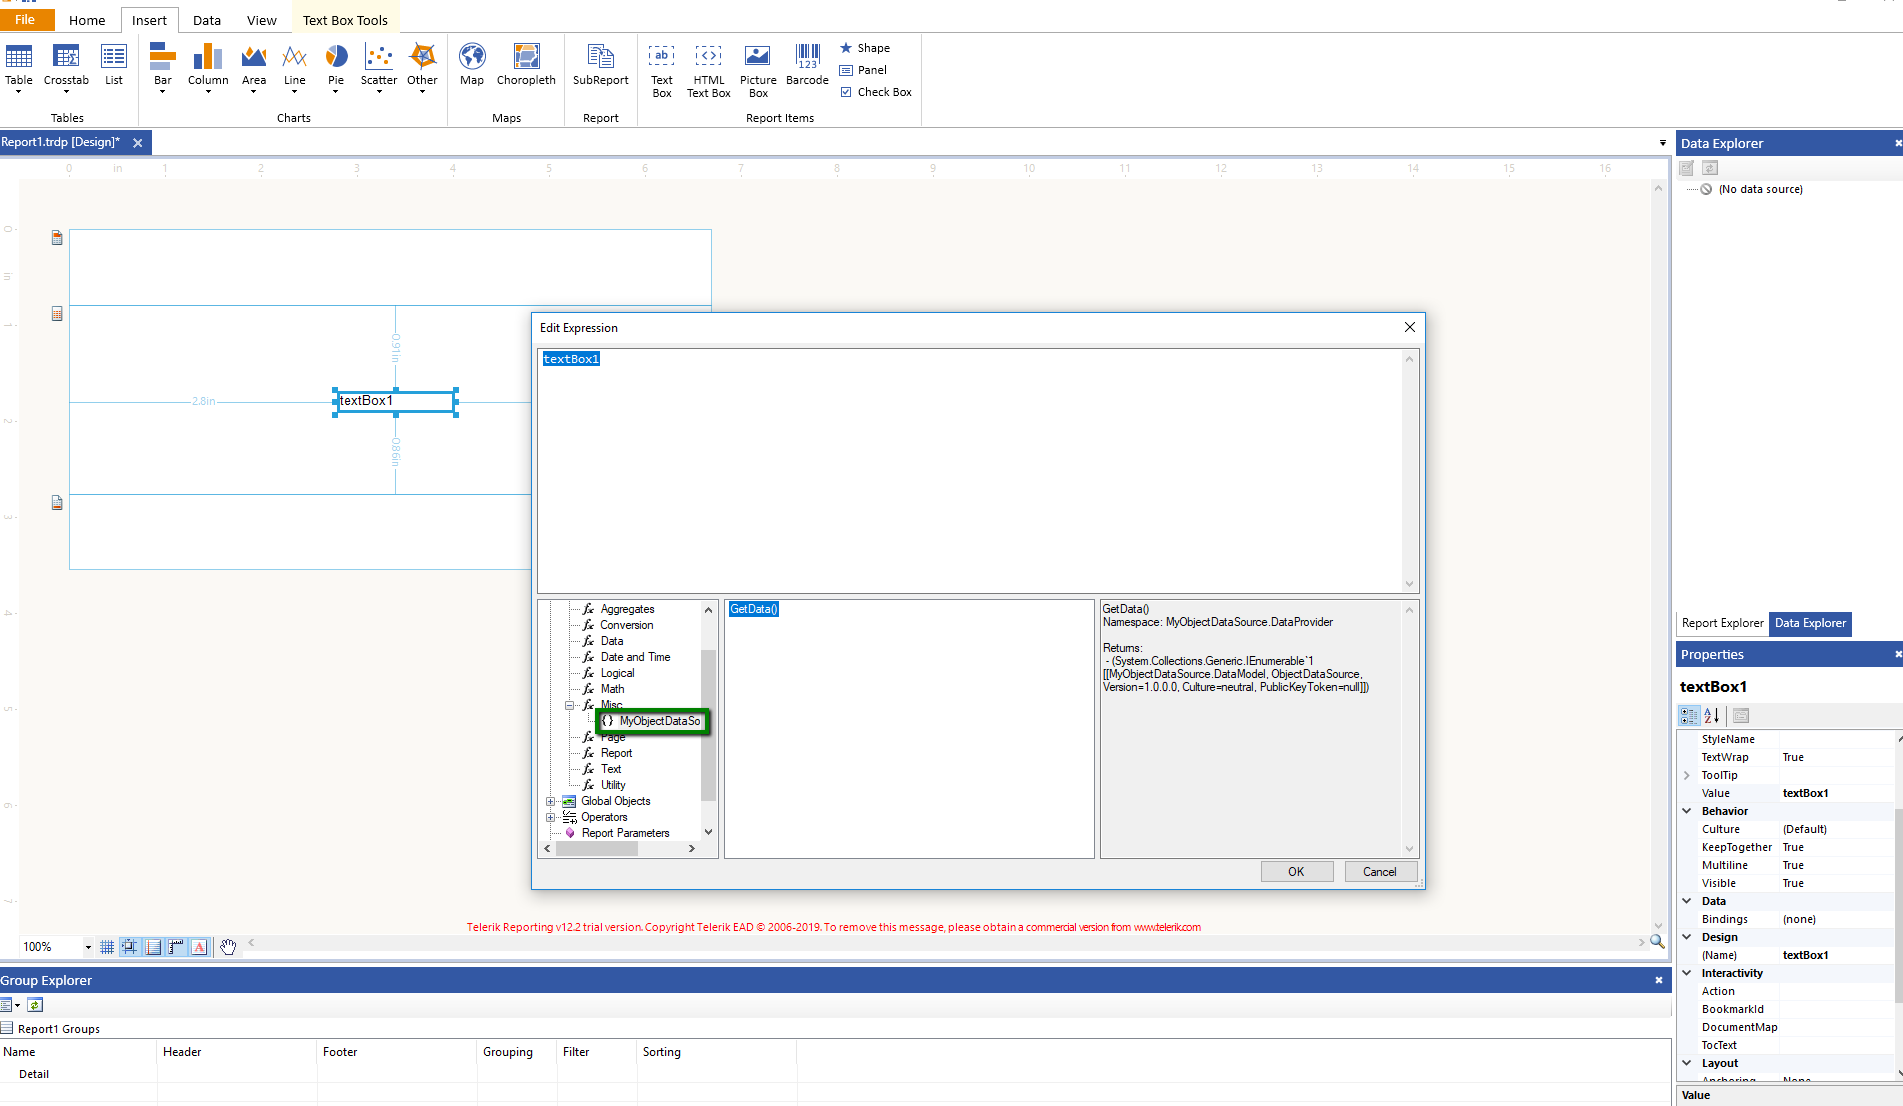
Task: Insert a Panel item
Action: coord(864,70)
